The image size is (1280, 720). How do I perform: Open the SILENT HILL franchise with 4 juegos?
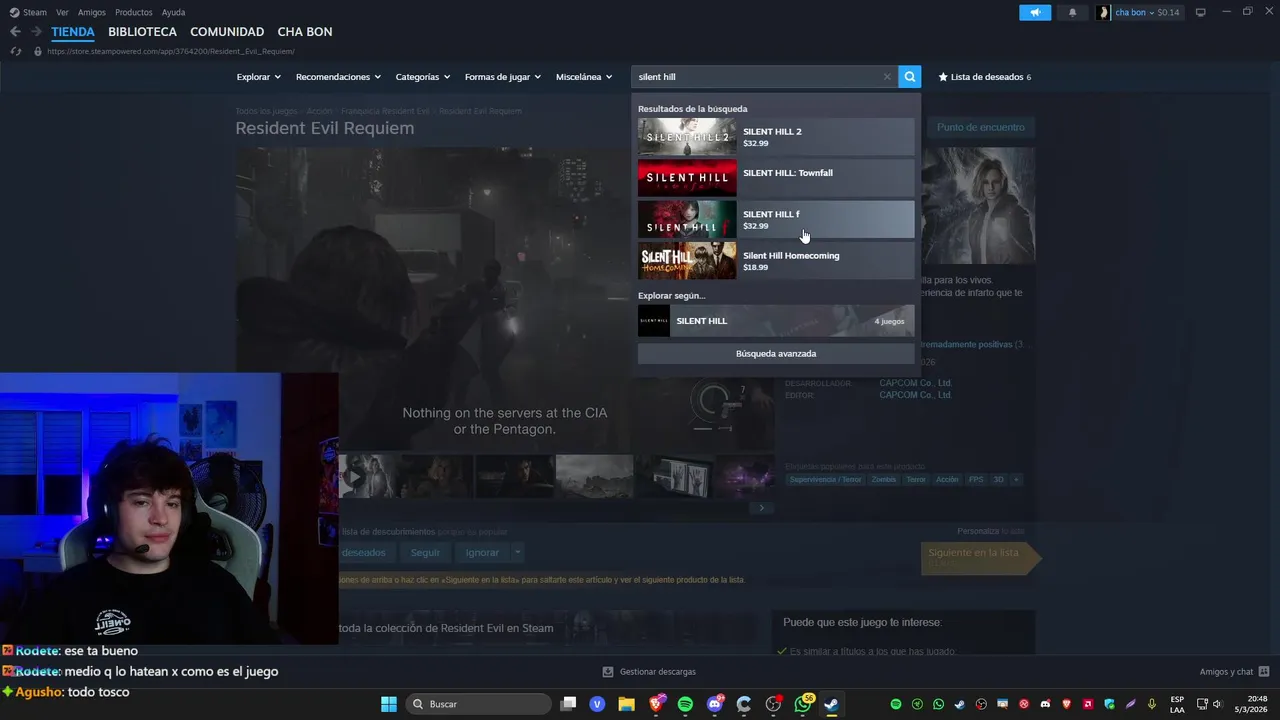click(x=776, y=321)
